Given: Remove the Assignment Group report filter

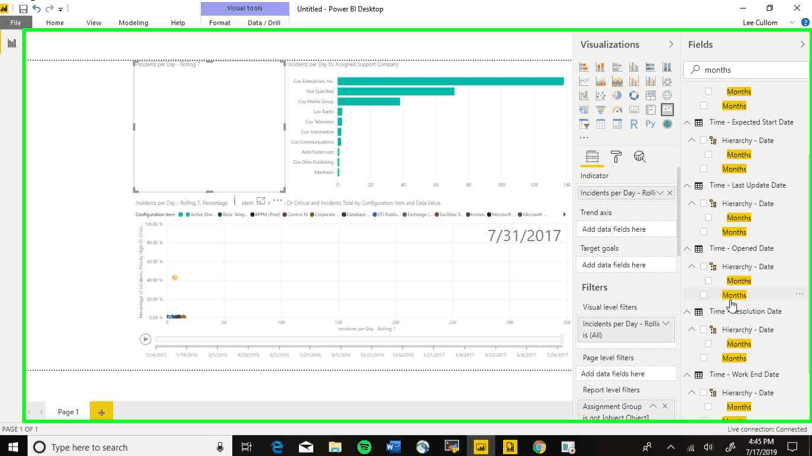Looking at the screenshot, I should click(x=665, y=406).
